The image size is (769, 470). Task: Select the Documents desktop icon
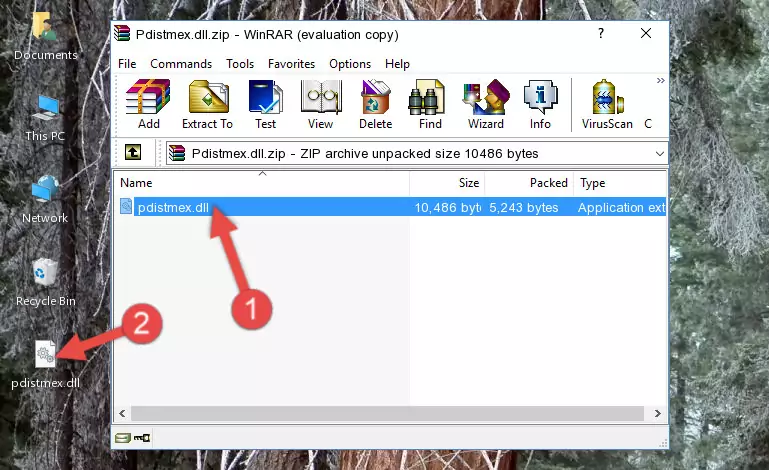pos(45,36)
